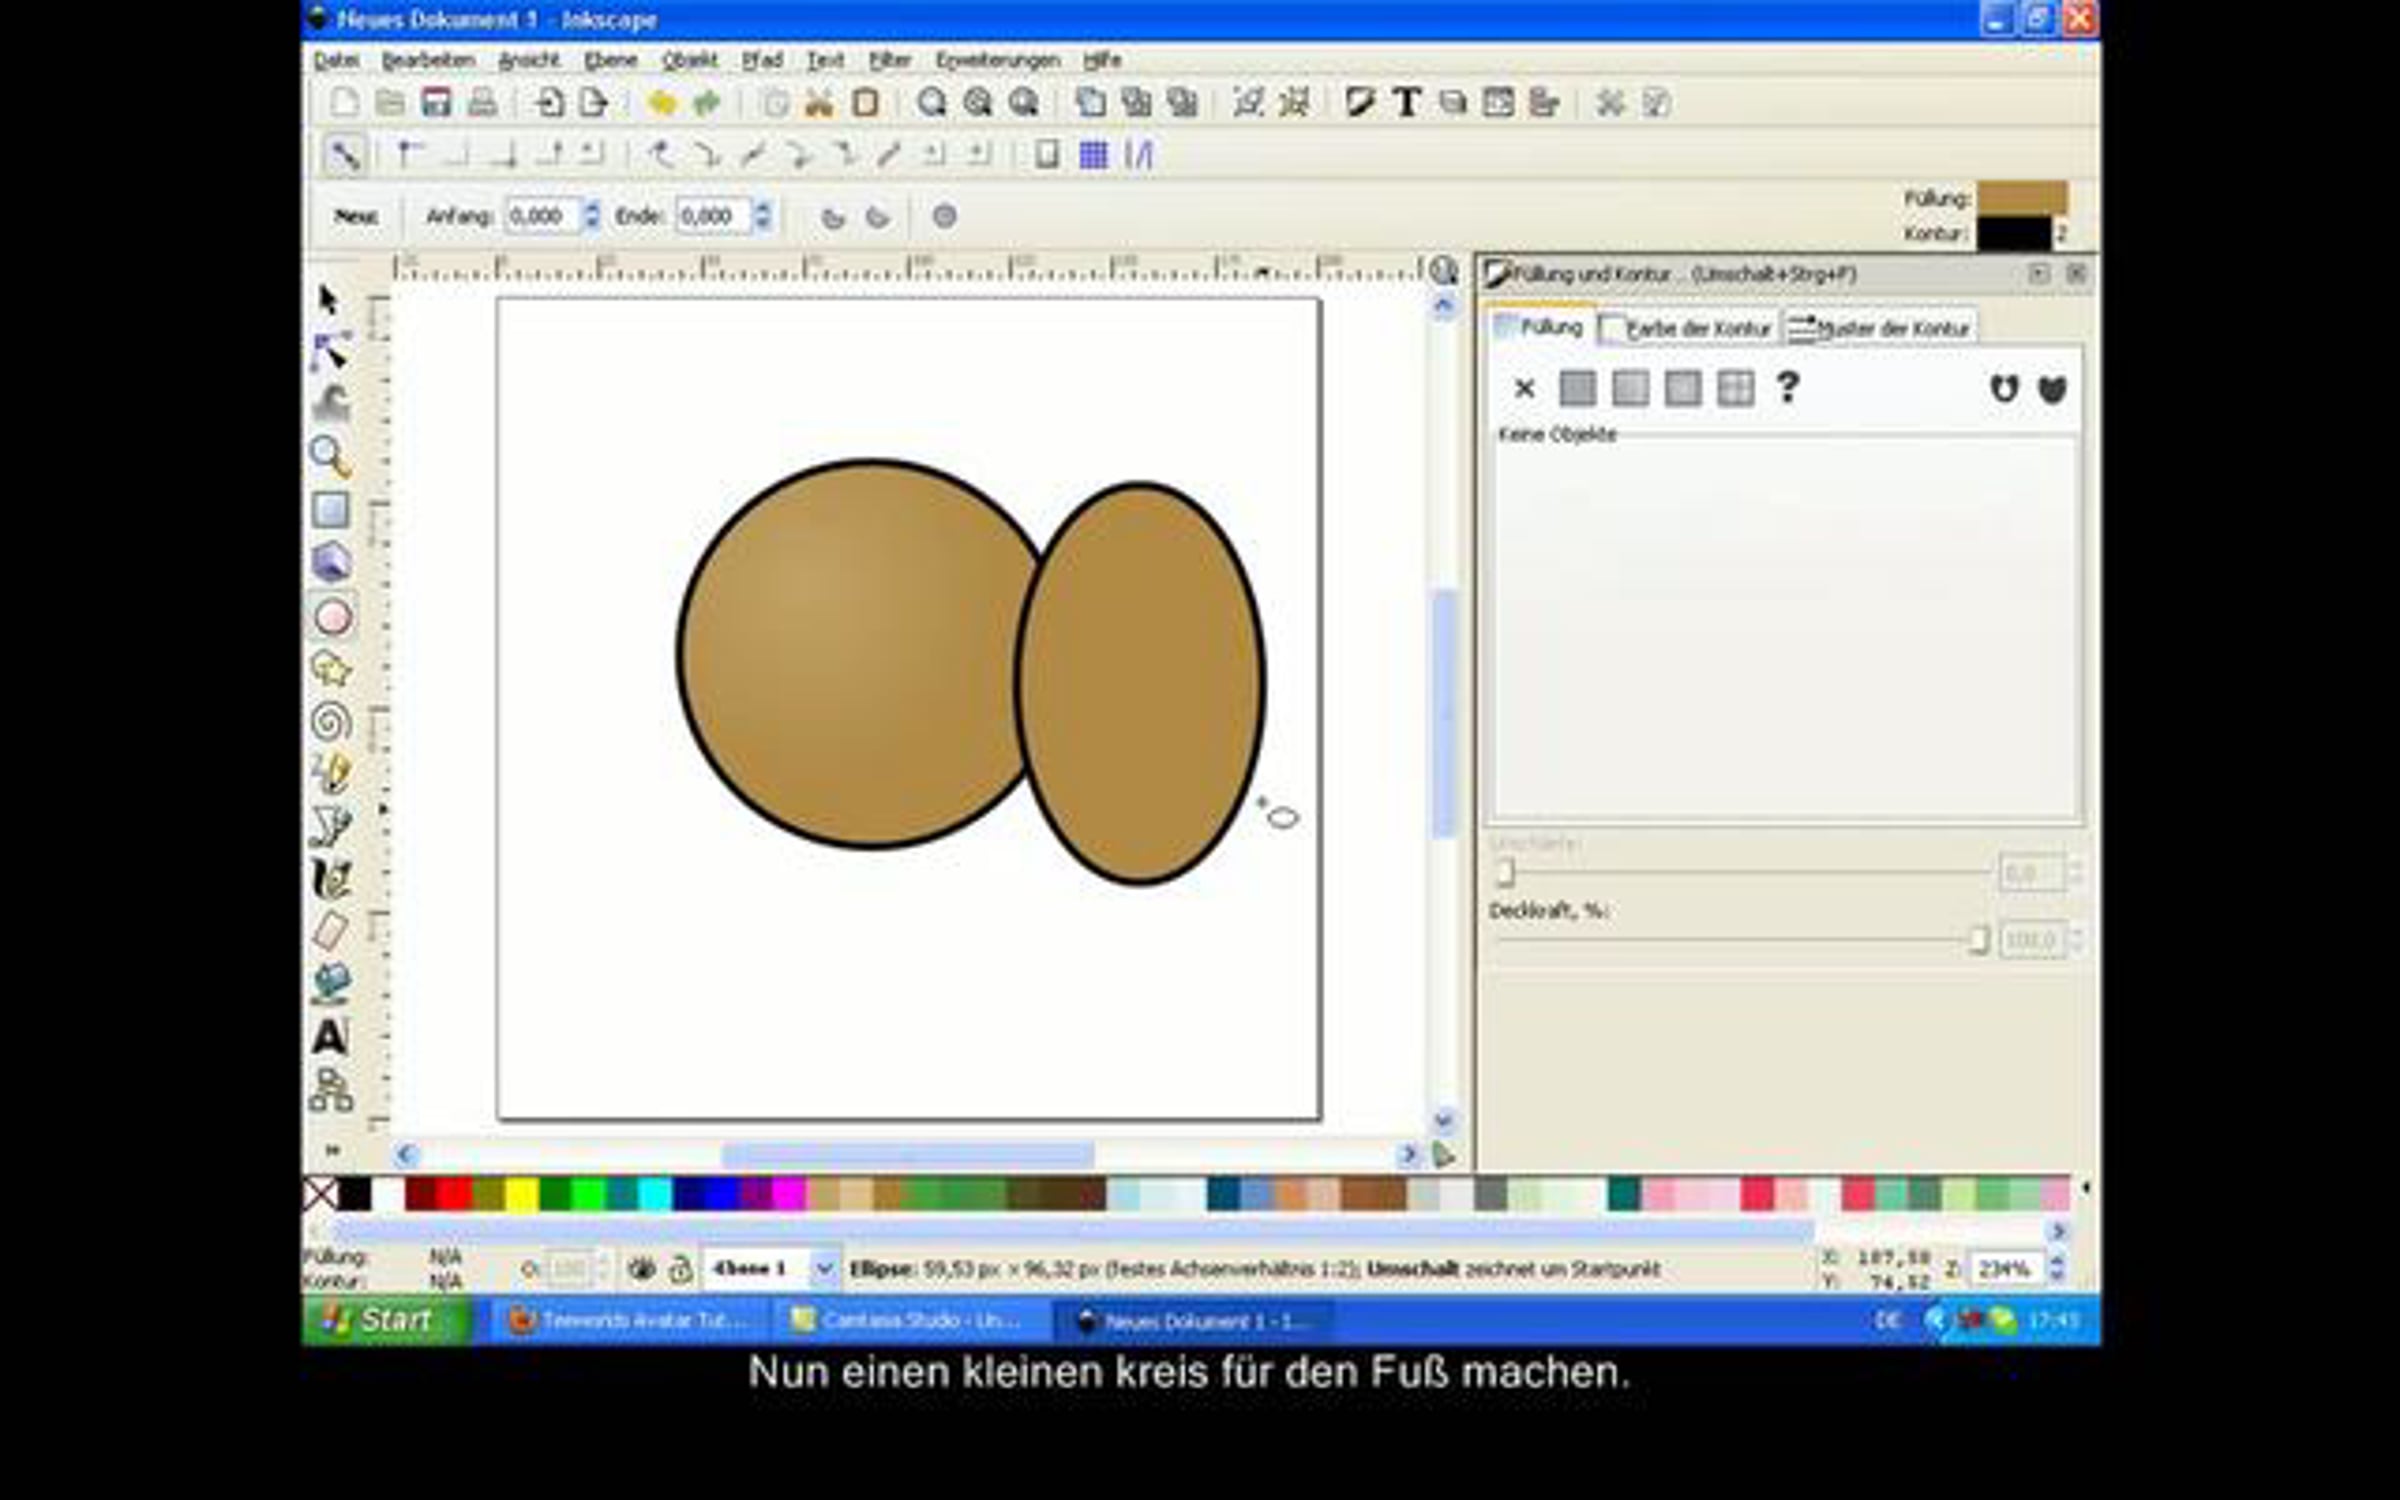The image size is (2400, 1500).
Task: Switch to Camtasia Studio taskbar button
Action: click(x=910, y=1321)
